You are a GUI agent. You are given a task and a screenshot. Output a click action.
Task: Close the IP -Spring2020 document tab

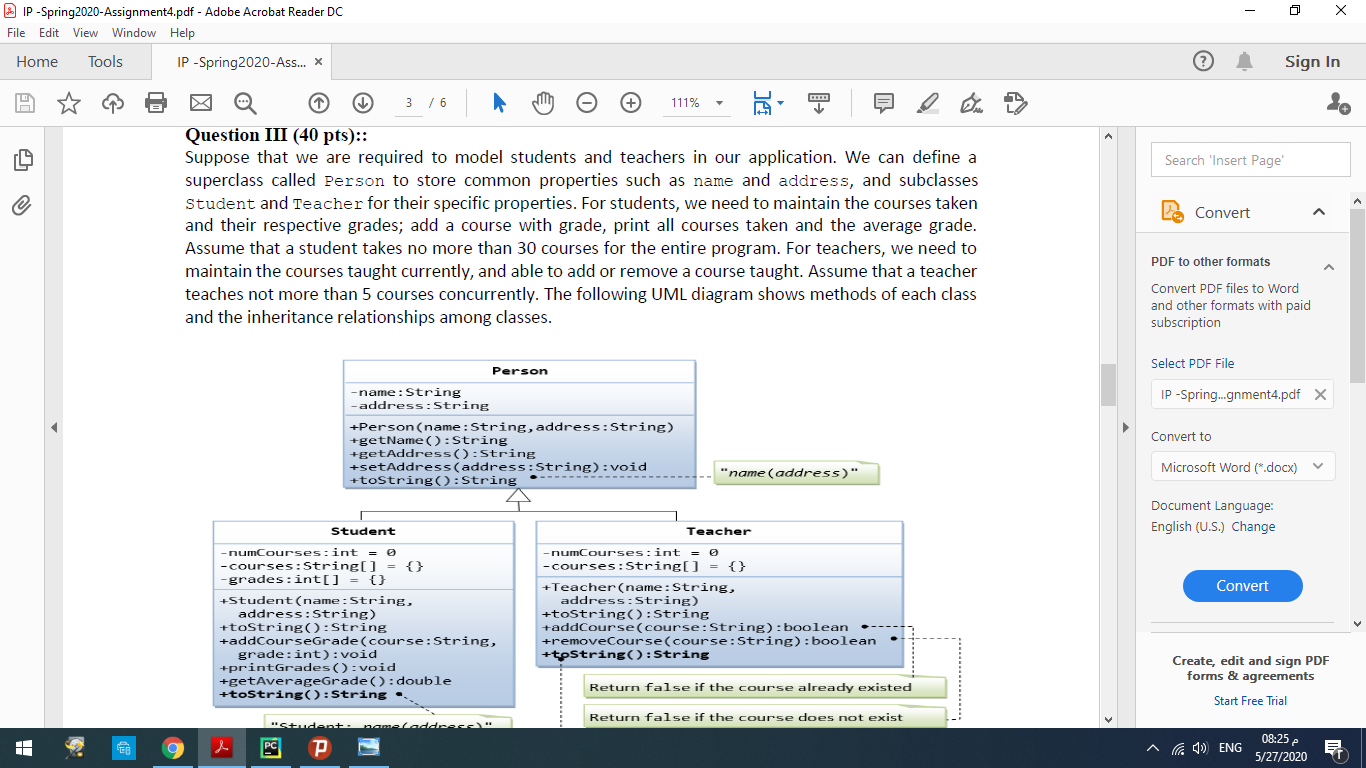pos(318,62)
